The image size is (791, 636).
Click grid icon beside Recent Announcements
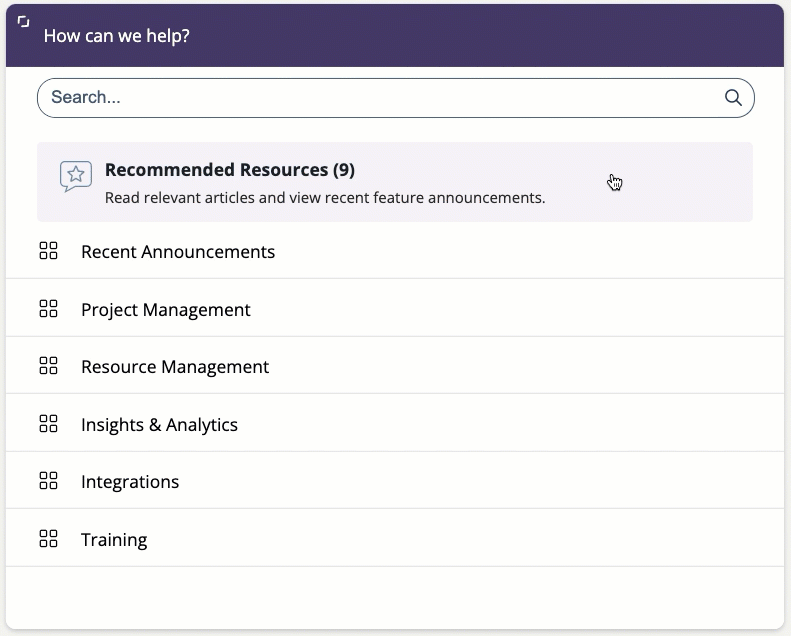pyautogui.click(x=48, y=251)
